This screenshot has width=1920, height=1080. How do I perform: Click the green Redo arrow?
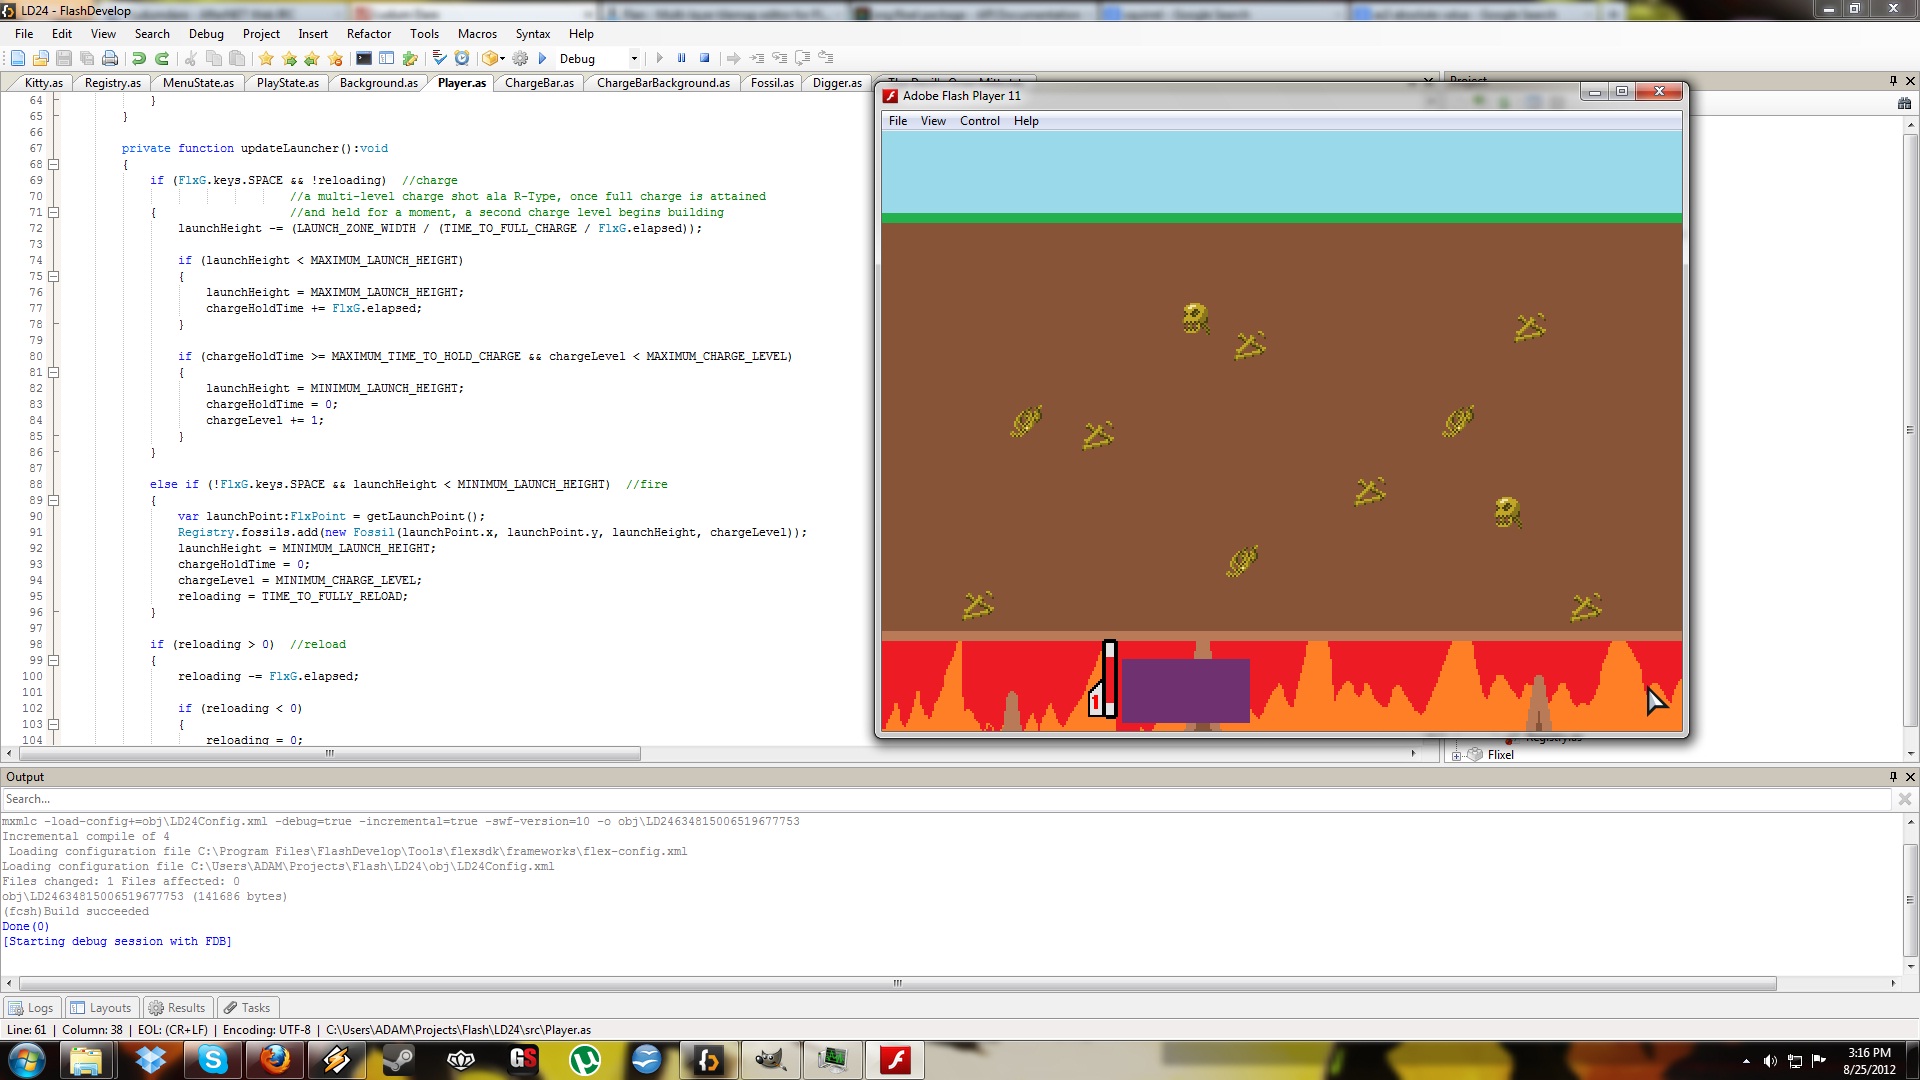(x=162, y=59)
